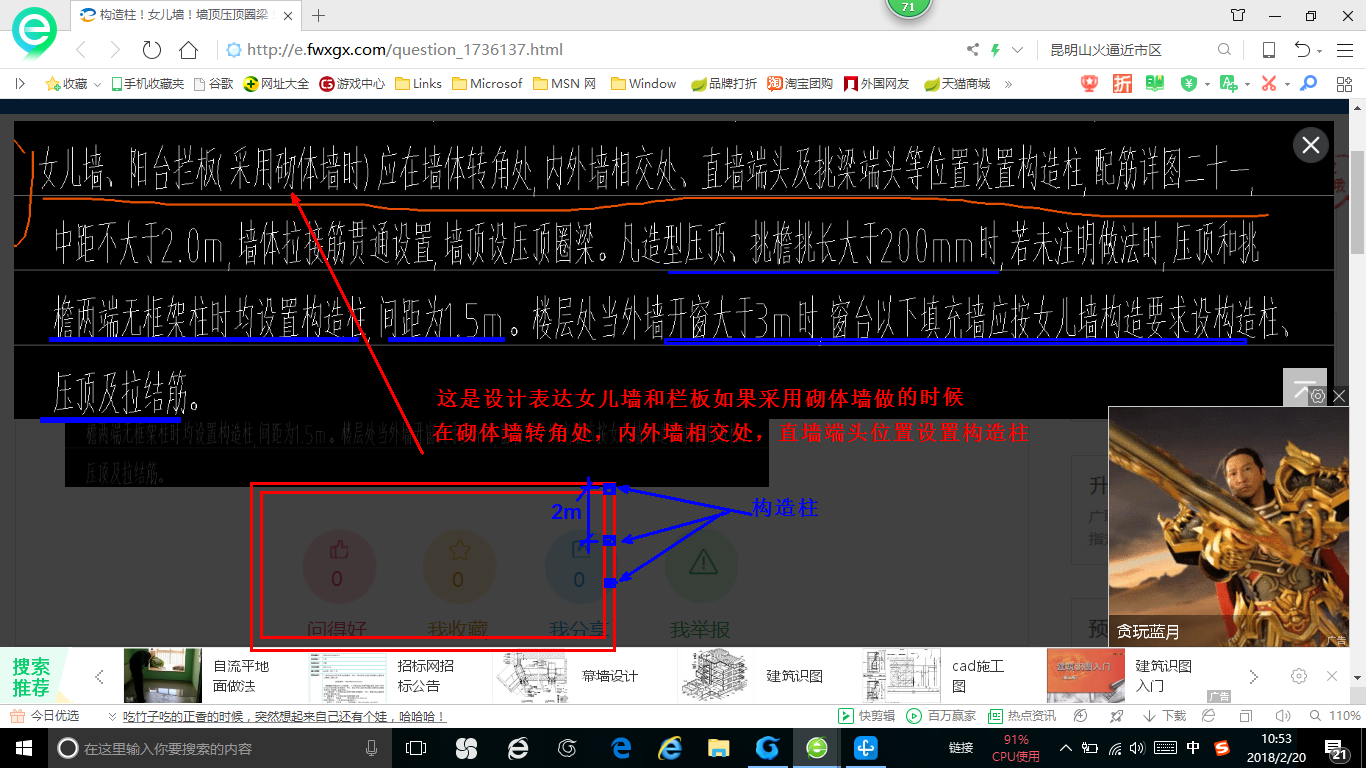Image resolution: width=1366 pixels, height=768 pixels.
Task: Open a new browser tab
Action: pyautogui.click(x=319, y=15)
